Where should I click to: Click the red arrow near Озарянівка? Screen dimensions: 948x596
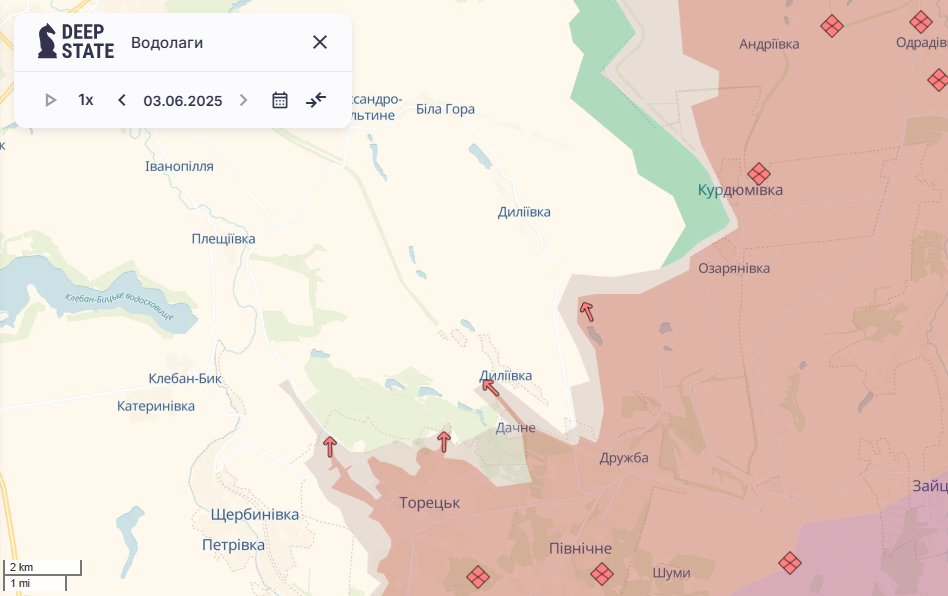tap(587, 312)
